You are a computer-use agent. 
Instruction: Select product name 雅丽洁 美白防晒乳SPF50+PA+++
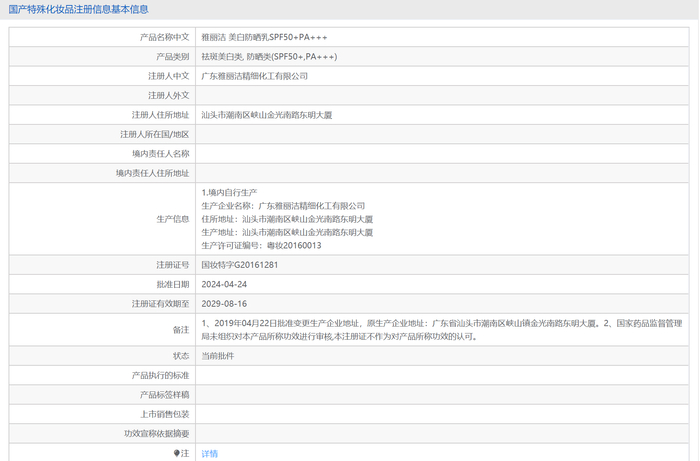point(264,37)
